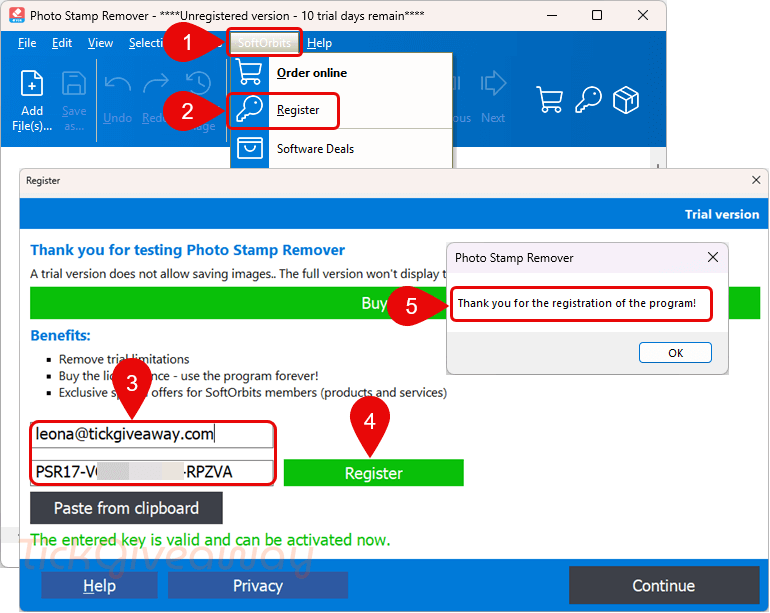Click Paste from clipboard button
This screenshot has width=770, height=613.
(126, 508)
